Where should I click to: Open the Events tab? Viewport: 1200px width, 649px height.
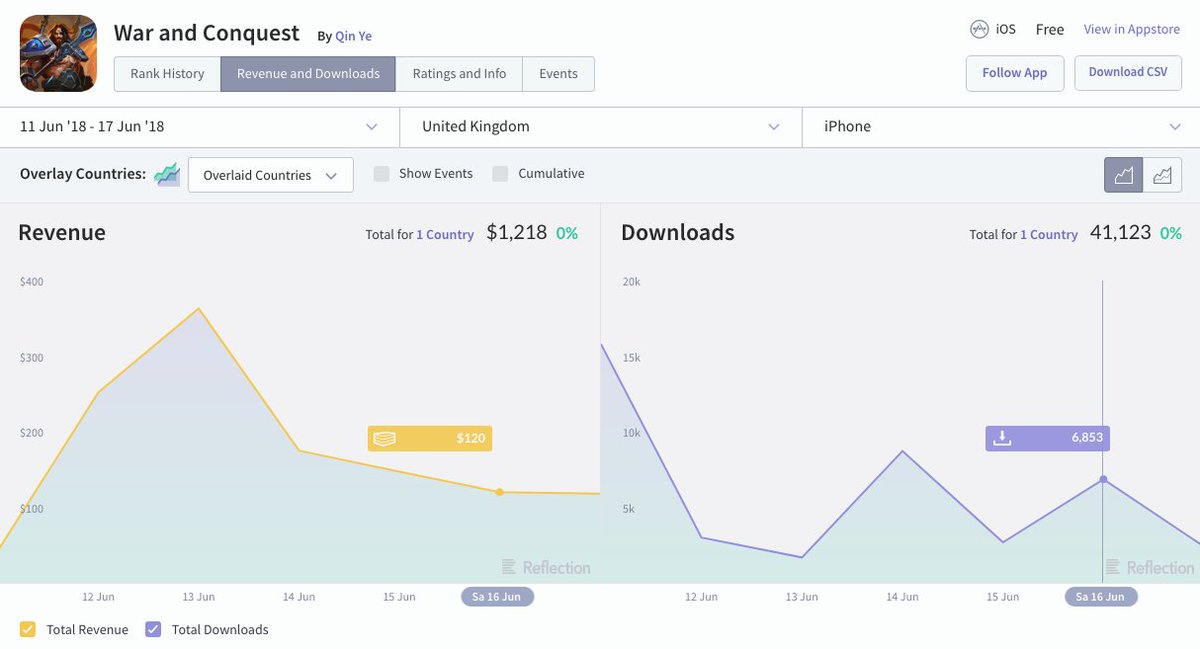[558, 74]
